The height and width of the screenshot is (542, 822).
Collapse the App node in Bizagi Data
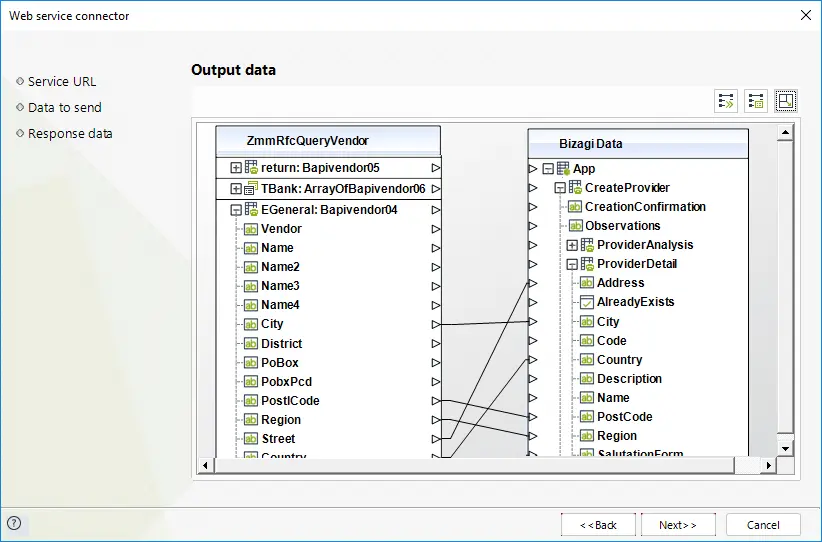pos(548,169)
